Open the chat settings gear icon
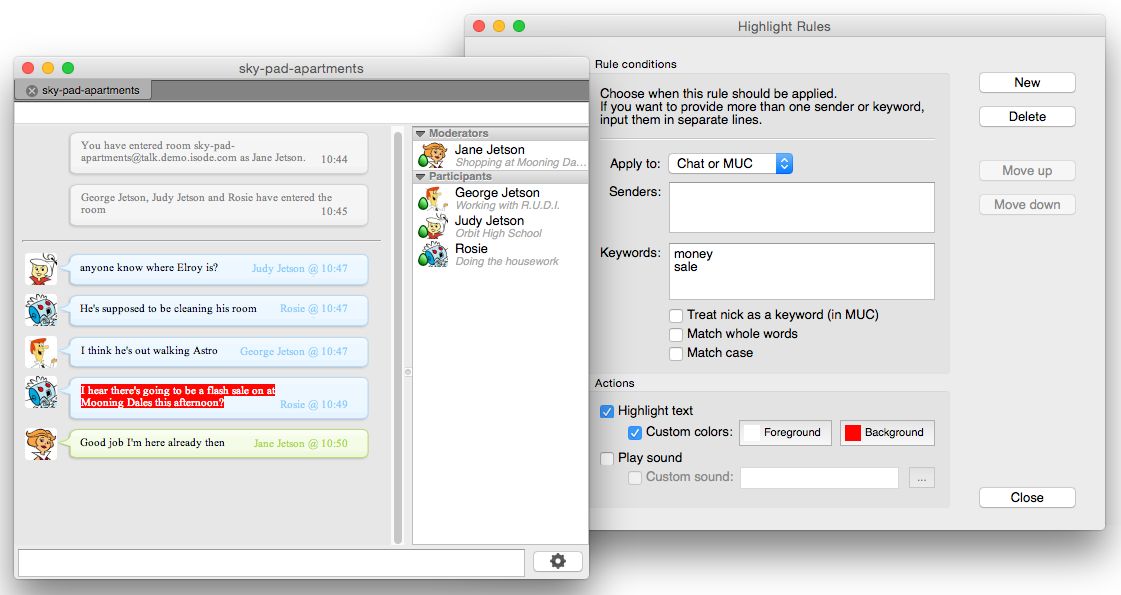This screenshot has height=595, width=1121. pos(557,561)
